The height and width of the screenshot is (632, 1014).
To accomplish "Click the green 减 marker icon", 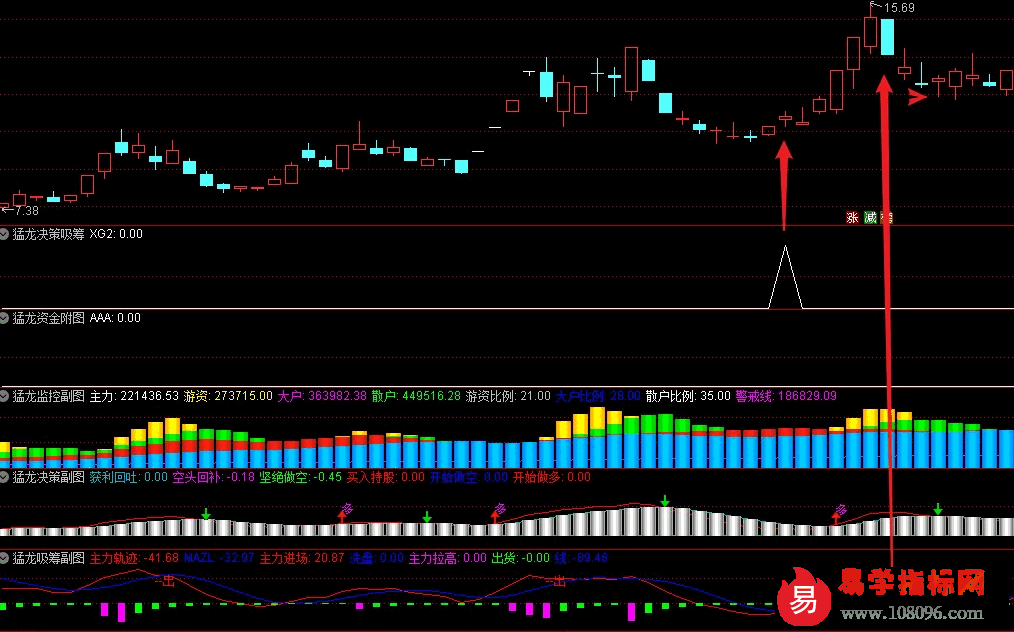I will [x=870, y=217].
